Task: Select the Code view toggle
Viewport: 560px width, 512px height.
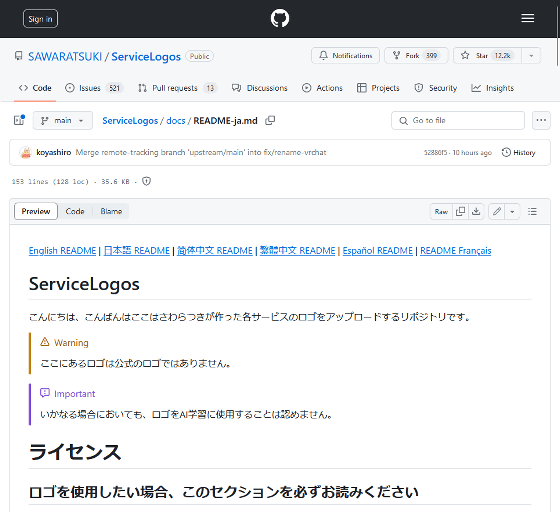Action: click(x=75, y=211)
